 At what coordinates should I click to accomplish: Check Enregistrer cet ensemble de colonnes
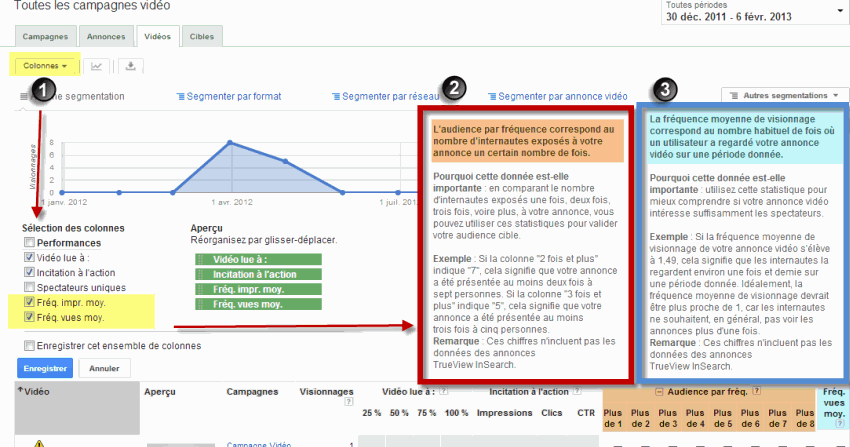29,346
